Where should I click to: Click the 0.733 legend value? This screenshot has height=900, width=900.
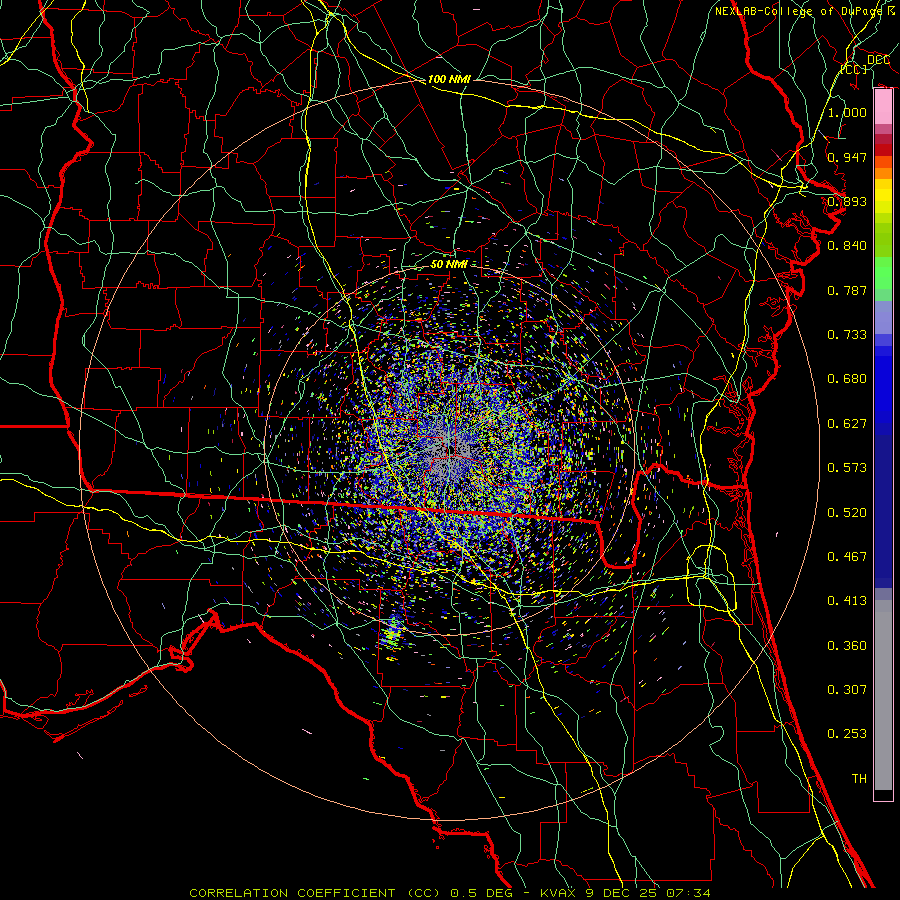pyautogui.click(x=847, y=335)
